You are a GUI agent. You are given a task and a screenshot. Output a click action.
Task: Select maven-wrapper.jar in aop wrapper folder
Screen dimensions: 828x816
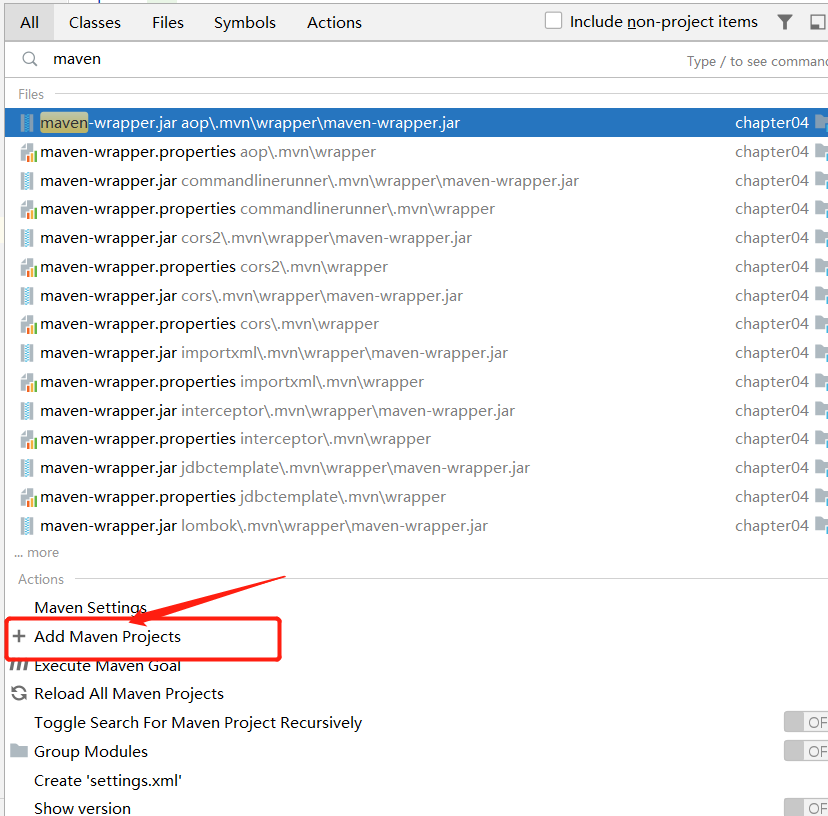(x=416, y=123)
